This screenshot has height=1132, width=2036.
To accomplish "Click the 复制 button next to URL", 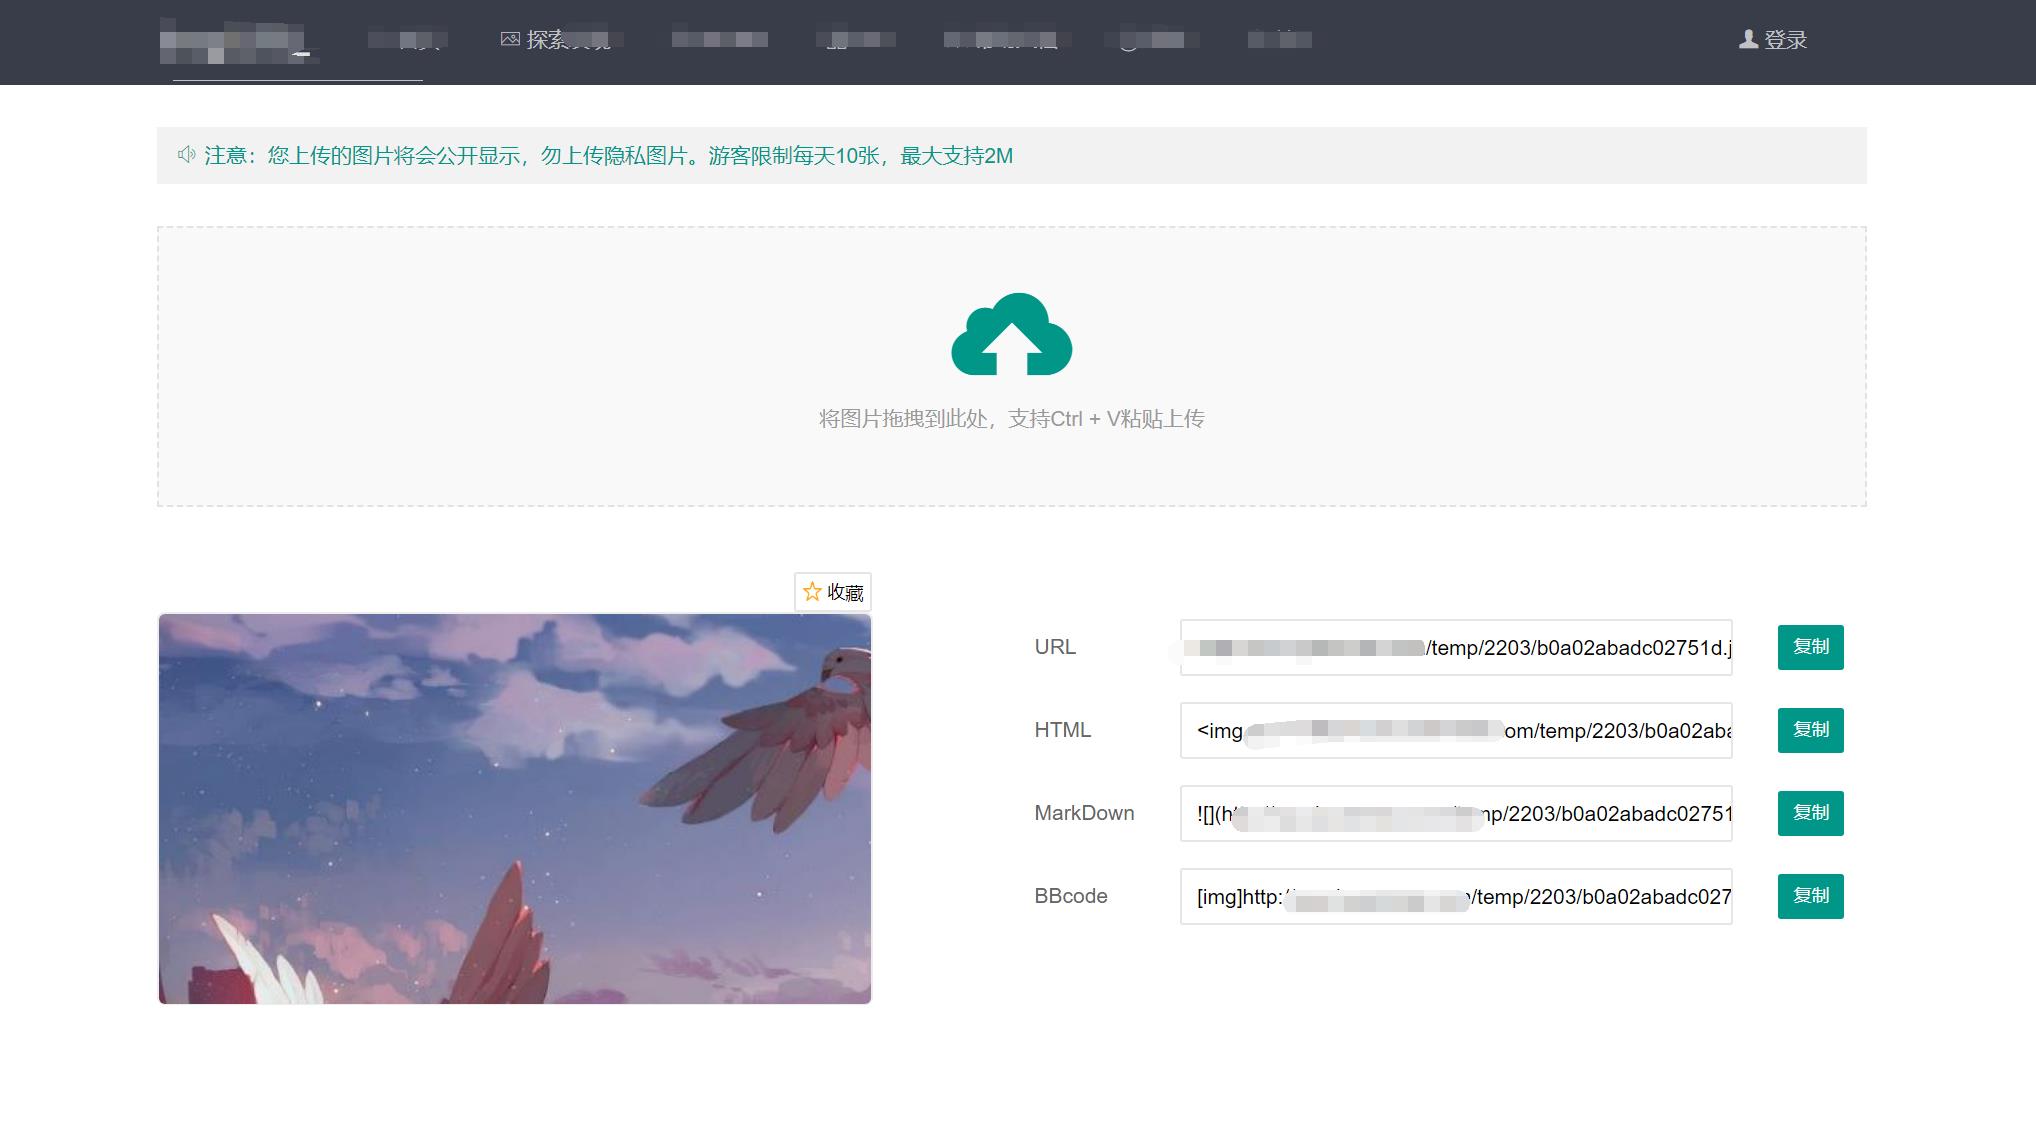I will point(1809,647).
